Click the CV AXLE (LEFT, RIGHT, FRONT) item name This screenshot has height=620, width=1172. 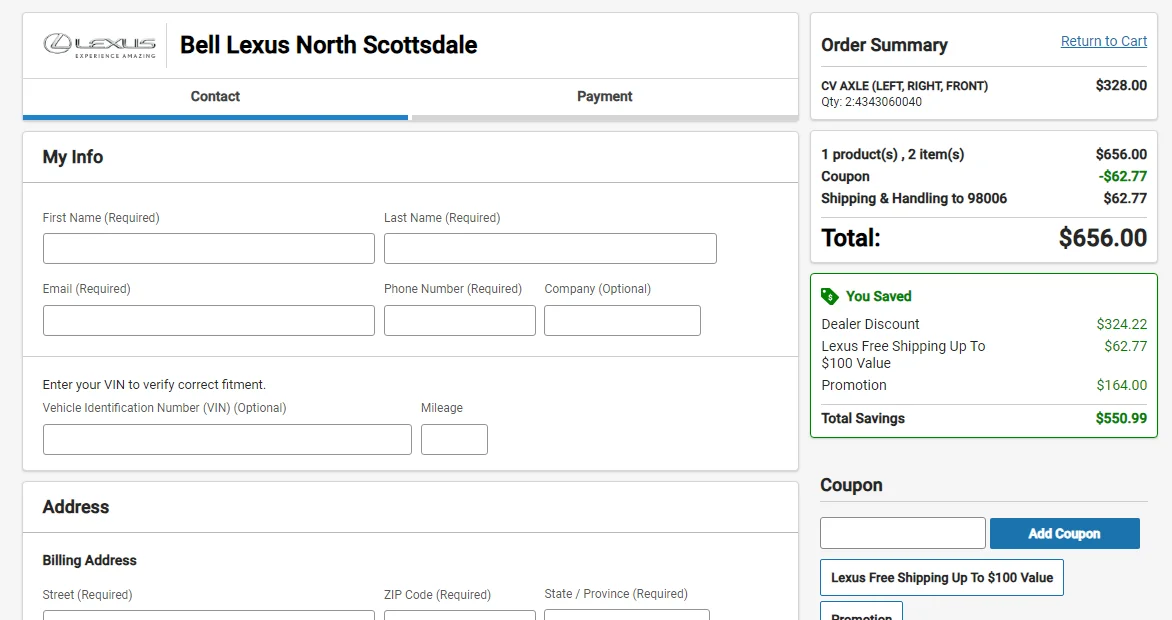(x=904, y=86)
